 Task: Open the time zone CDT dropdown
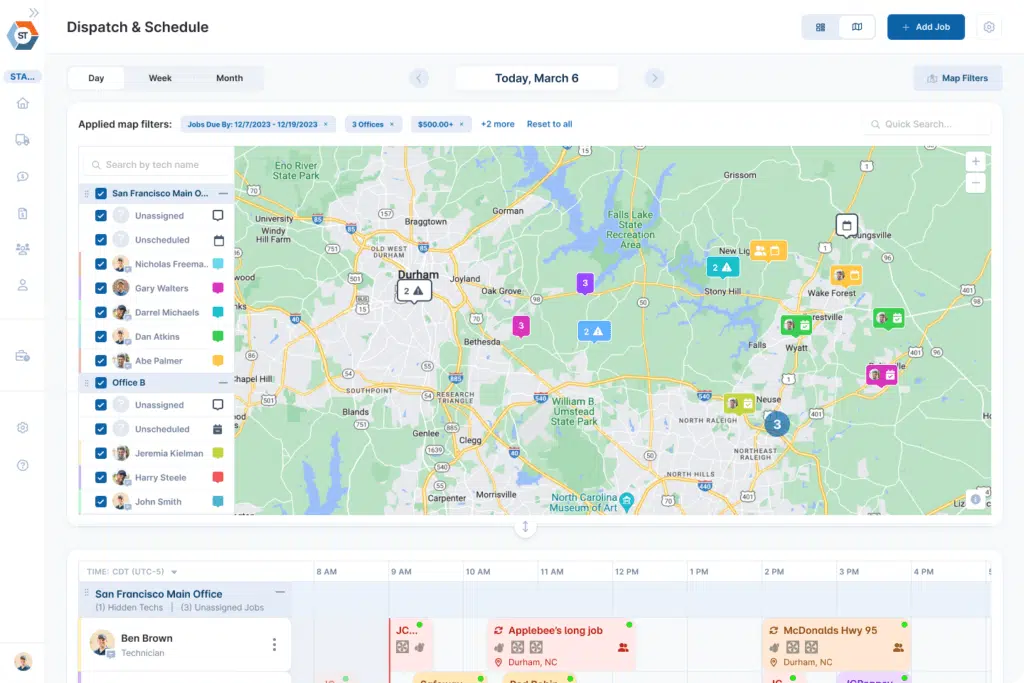pyautogui.click(x=174, y=572)
